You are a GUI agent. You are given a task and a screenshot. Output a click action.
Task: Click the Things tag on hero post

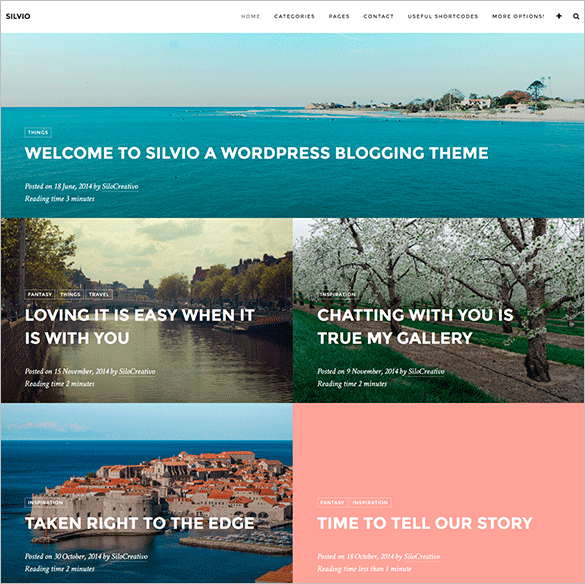38,132
